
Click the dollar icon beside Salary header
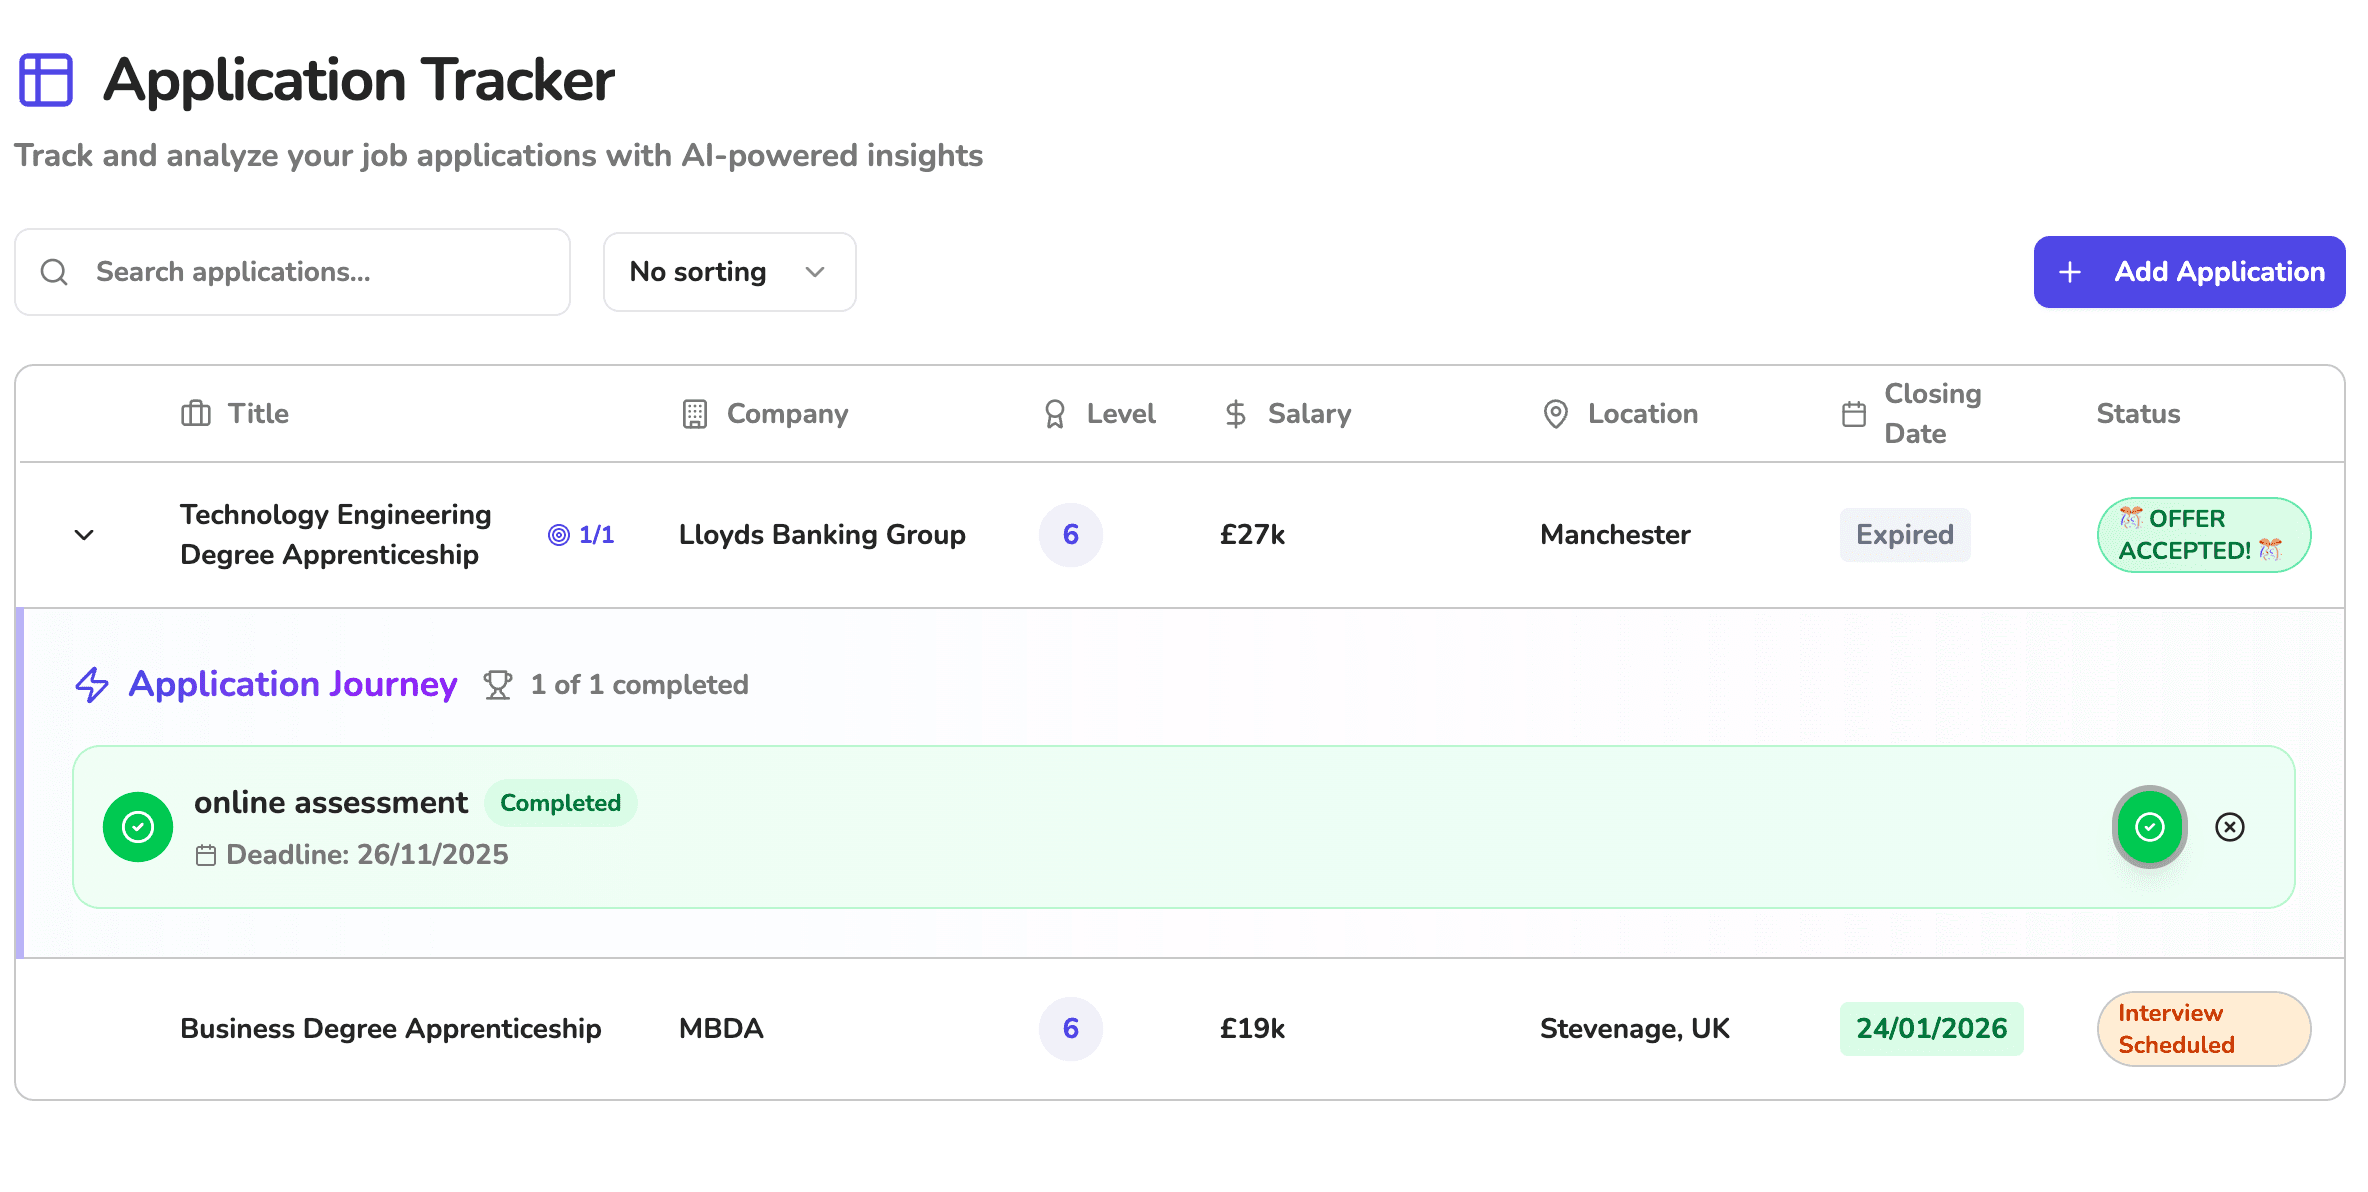pos(1234,413)
